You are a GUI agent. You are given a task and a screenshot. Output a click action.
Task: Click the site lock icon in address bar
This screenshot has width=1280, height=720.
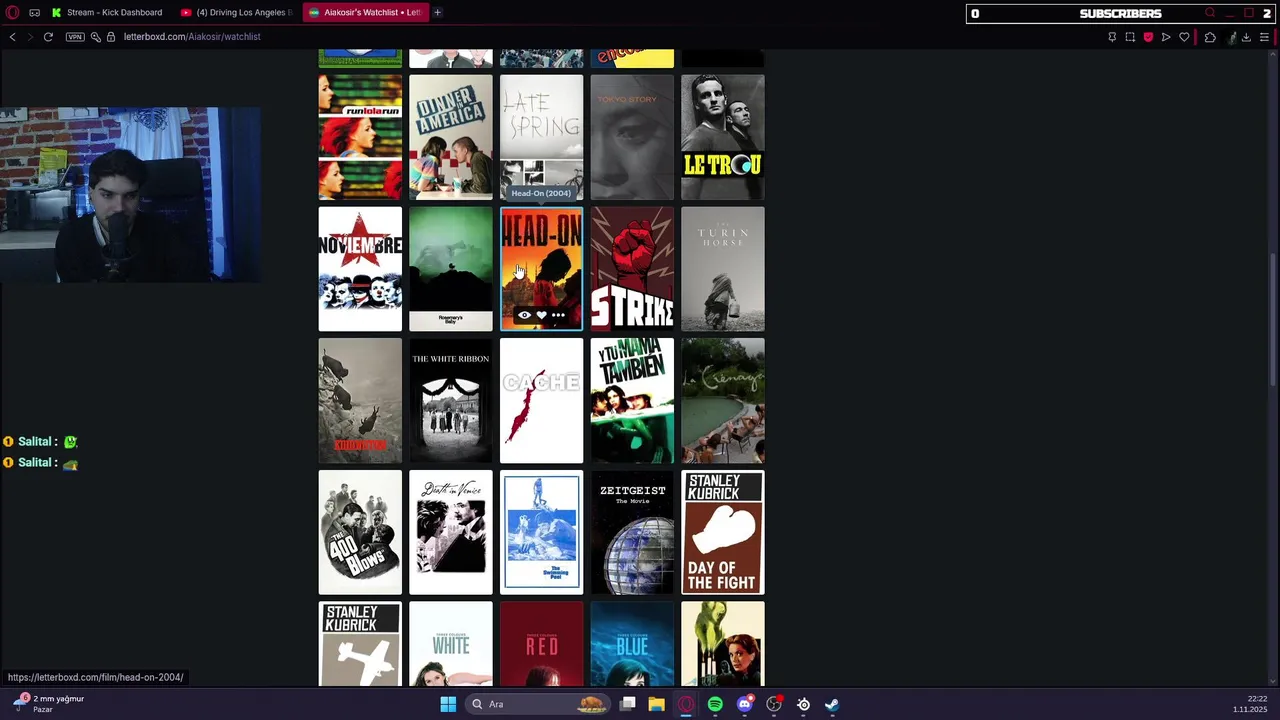[111, 37]
